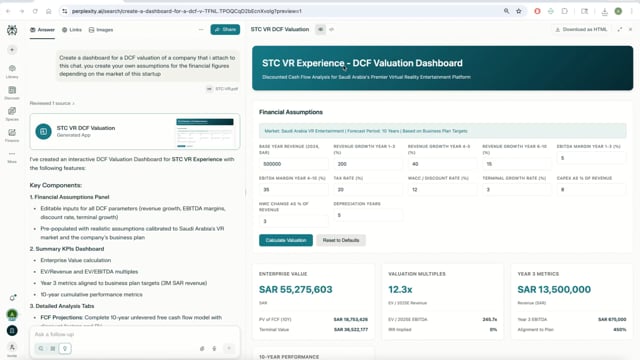Open the browser profile avatar
The width and height of the screenshot is (640, 360).
[x=618, y=11]
